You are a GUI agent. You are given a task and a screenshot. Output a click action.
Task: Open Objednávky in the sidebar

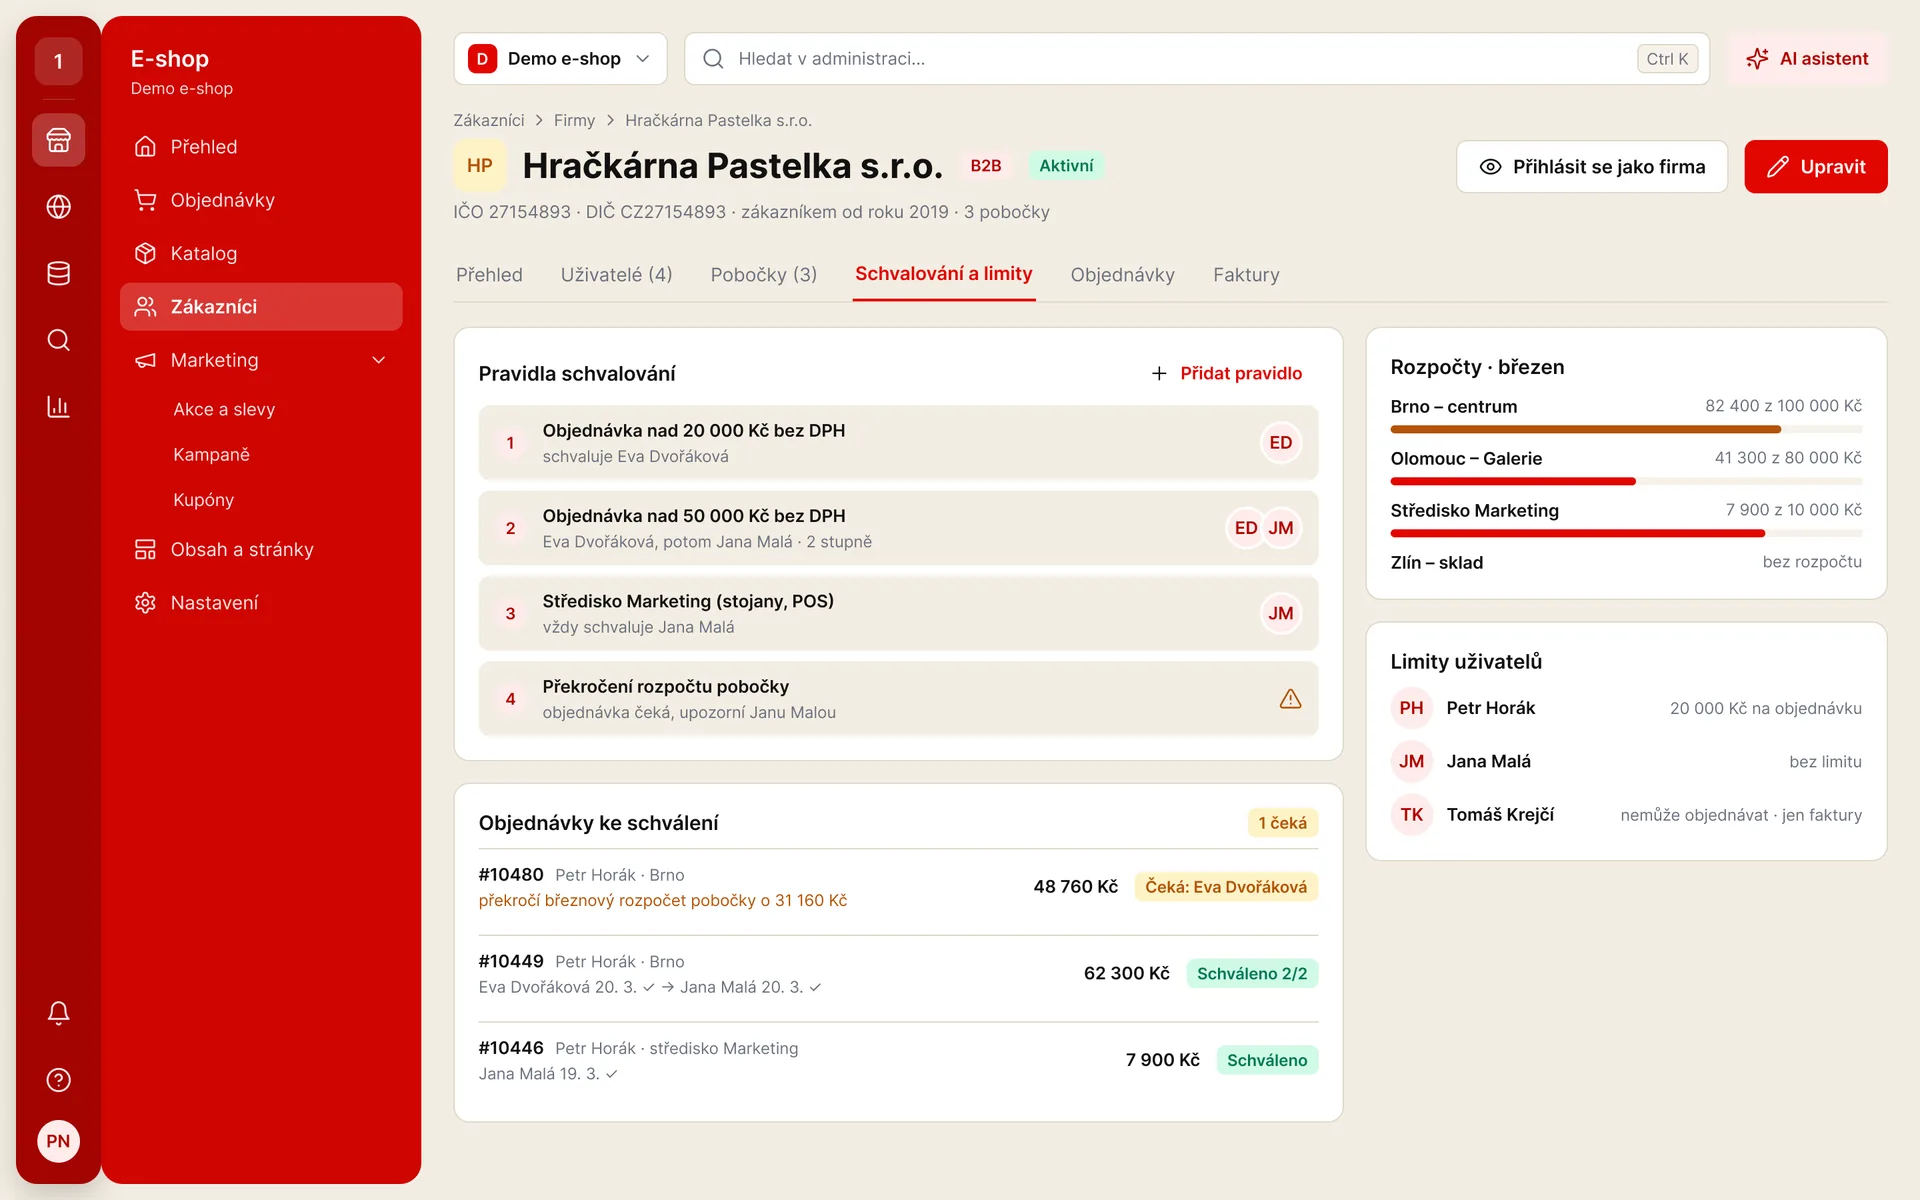261,200
